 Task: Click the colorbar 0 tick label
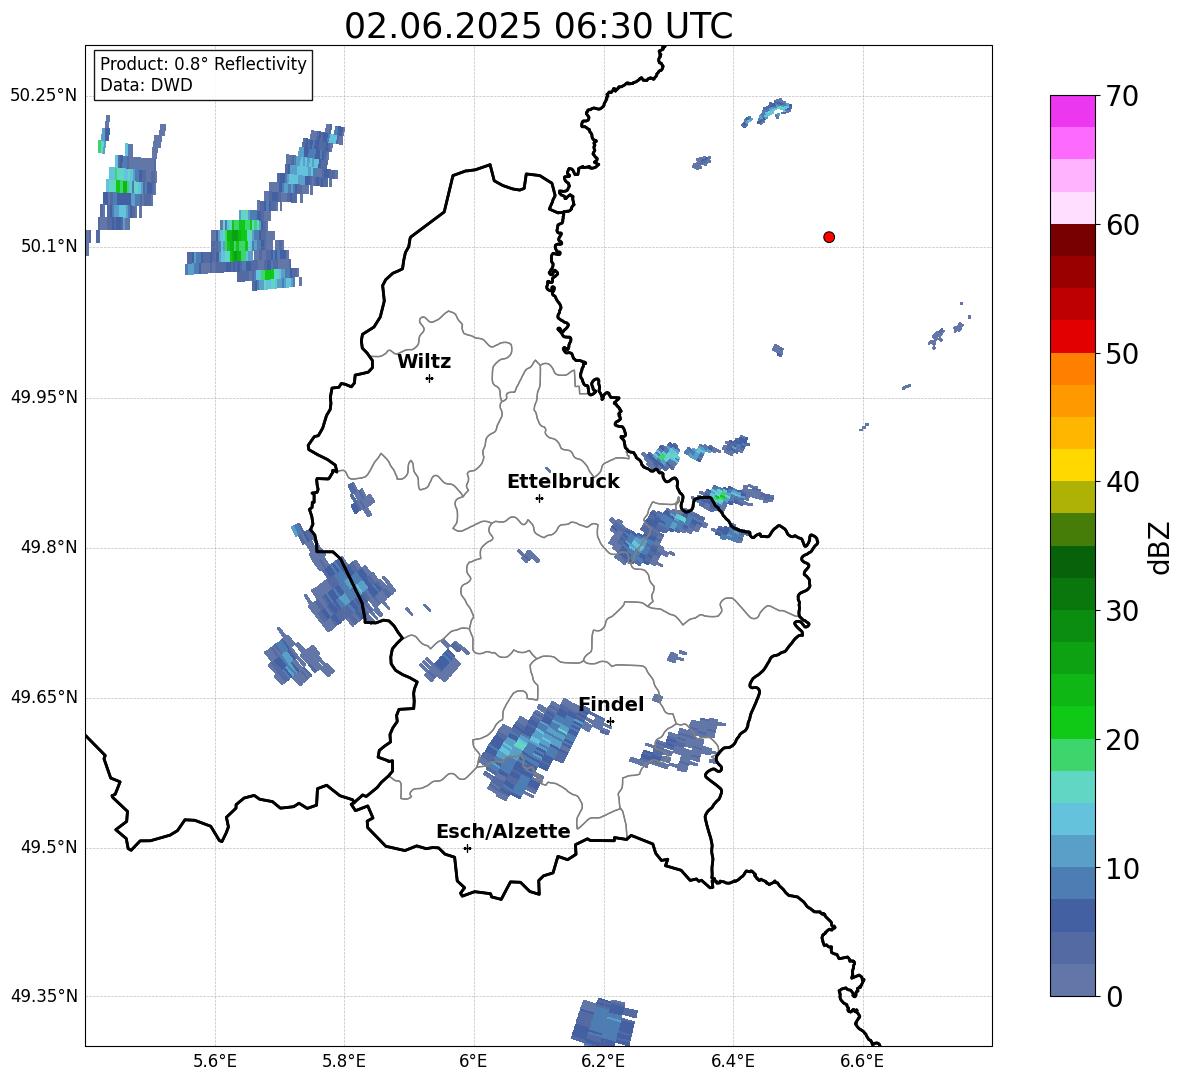pyautogui.click(x=1115, y=996)
